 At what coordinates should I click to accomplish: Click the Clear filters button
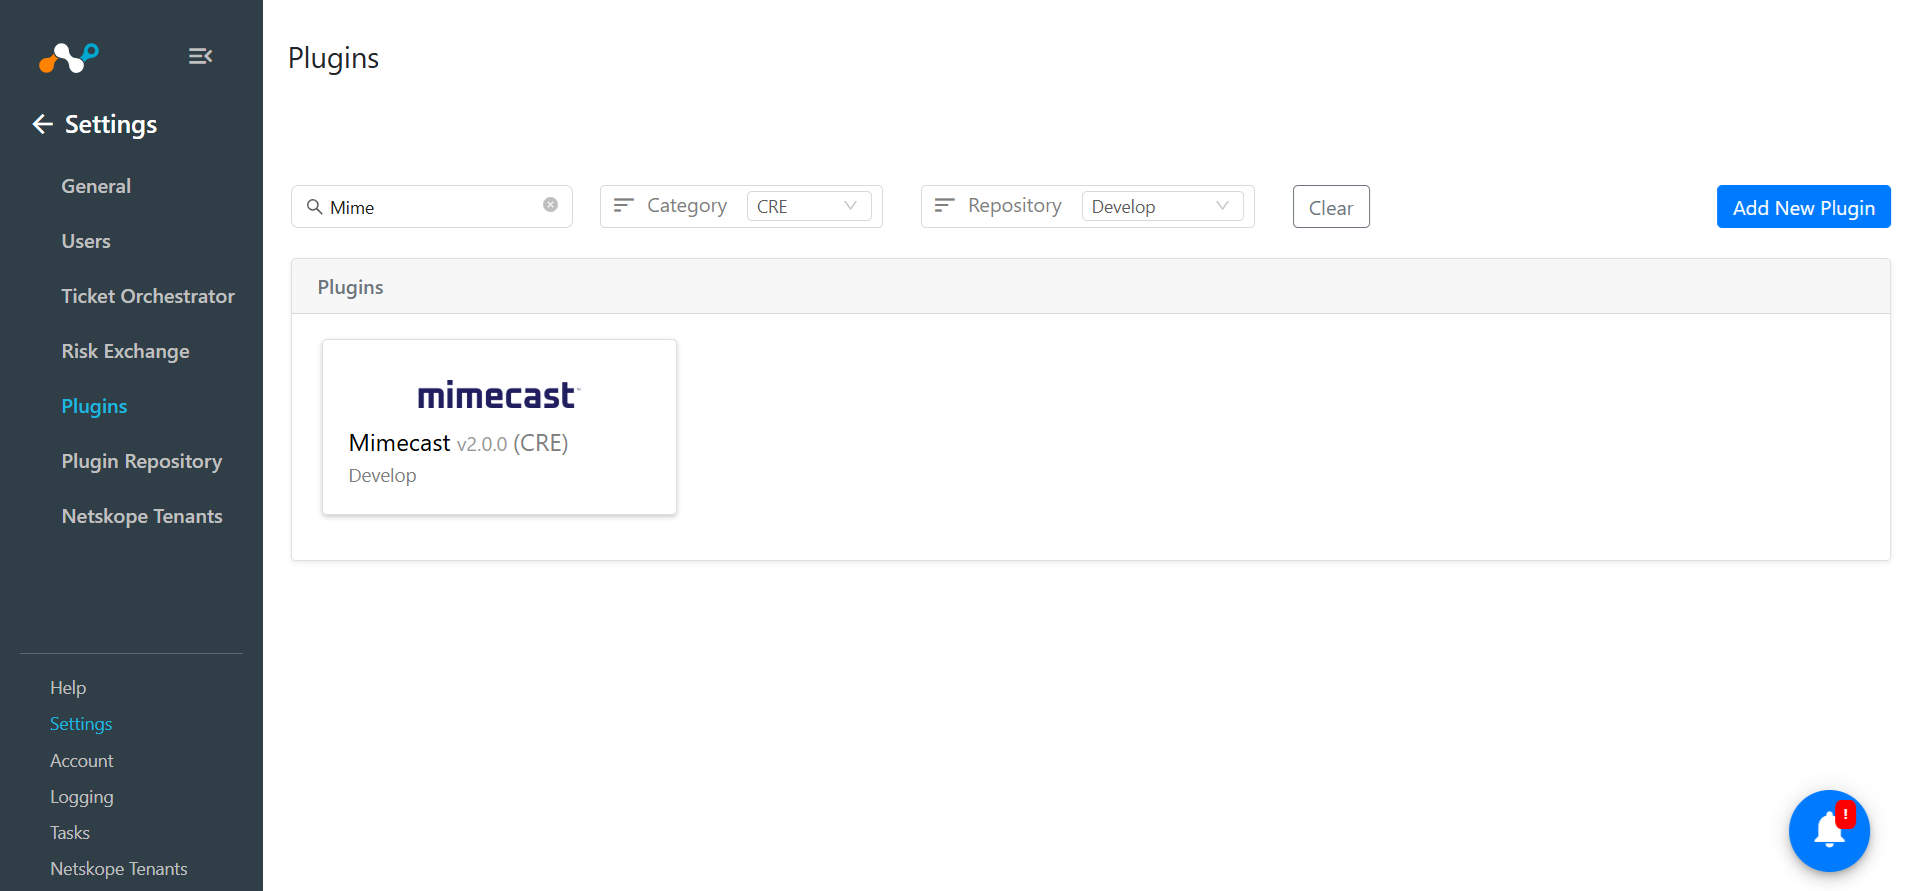tap(1331, 207)
